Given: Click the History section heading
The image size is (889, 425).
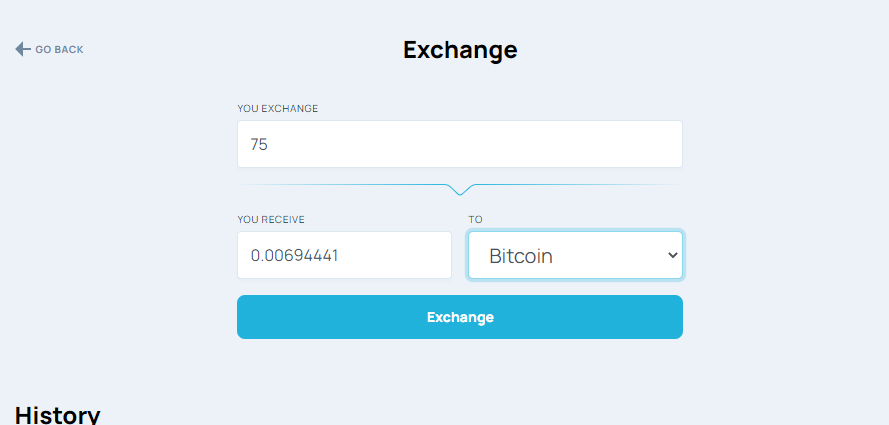Looking at the screenshot, I should [57, 415].
